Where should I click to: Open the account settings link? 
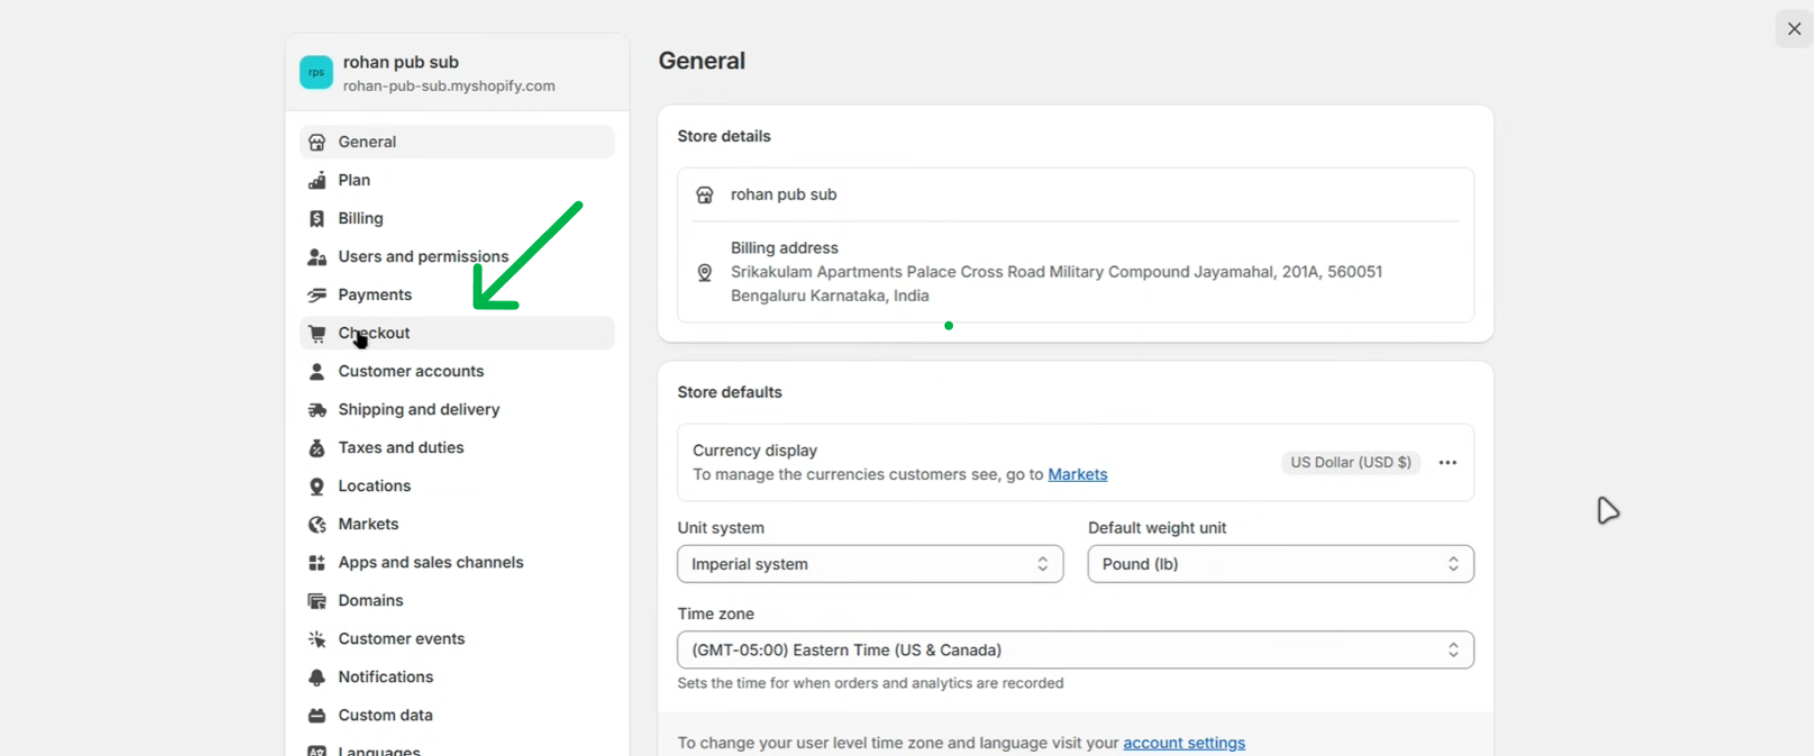click(1184, 743)
